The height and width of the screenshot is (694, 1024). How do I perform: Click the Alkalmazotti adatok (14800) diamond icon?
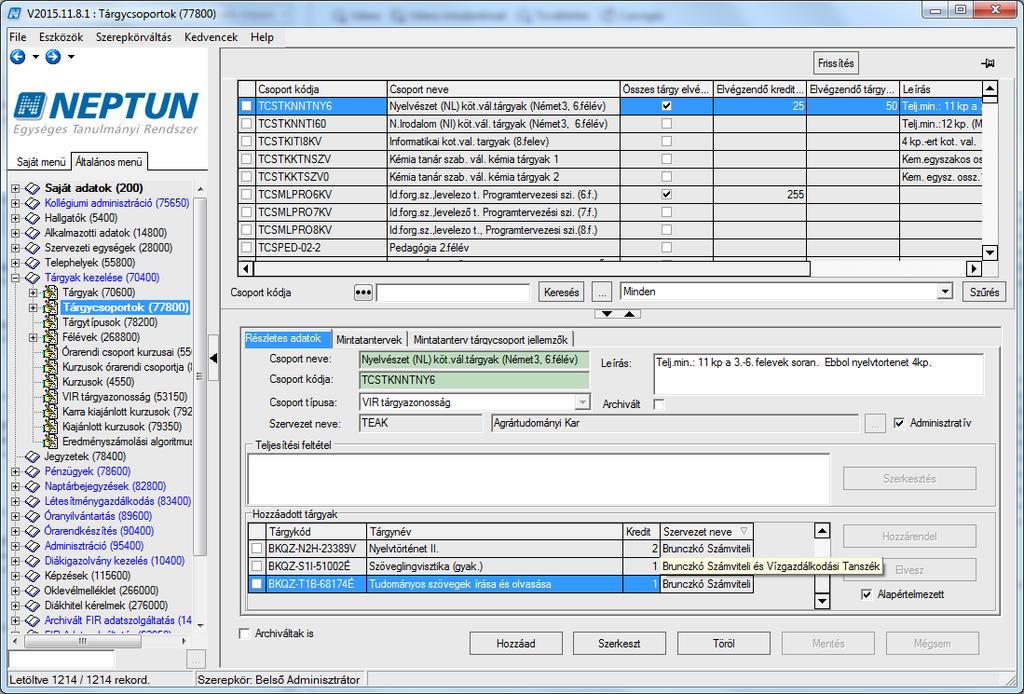33,233
